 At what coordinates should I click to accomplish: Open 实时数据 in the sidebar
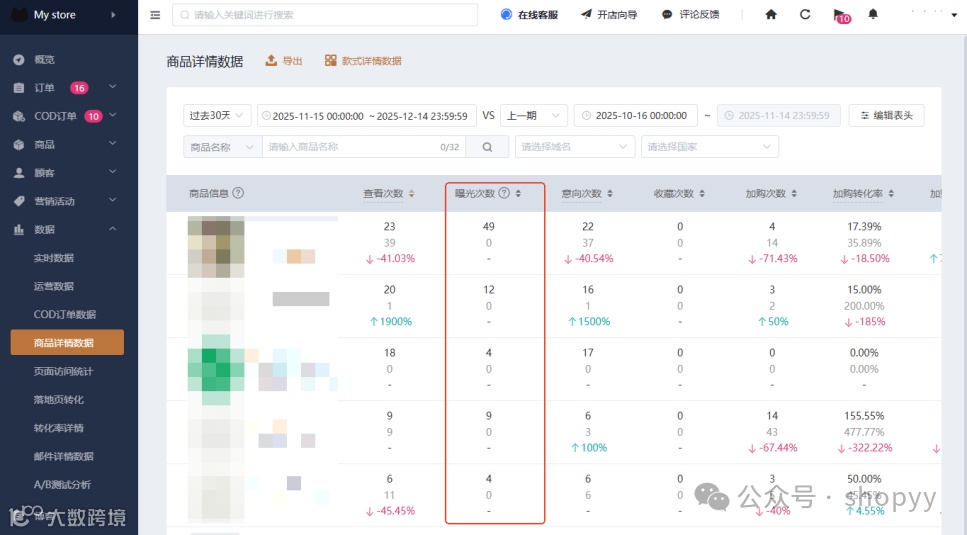pyautogui.click(x=54, y=258)
